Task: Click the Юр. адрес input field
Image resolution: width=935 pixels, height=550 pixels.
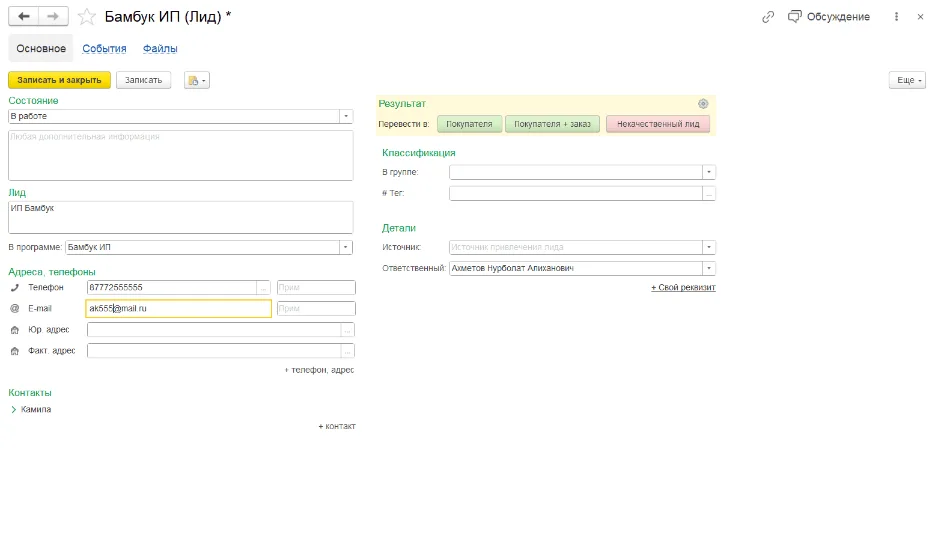Action: (x=214, y=330)
